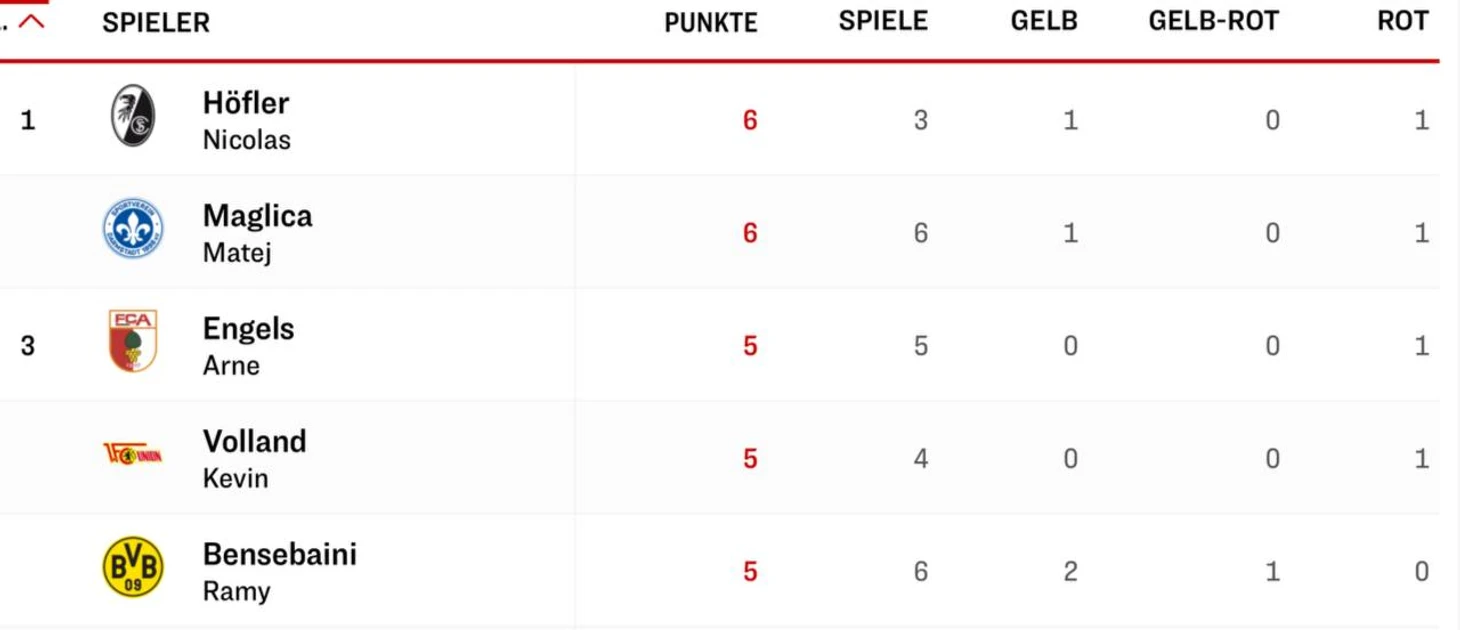
Task: Sort table by SPIELE column
Action: pyautogui.click(x=883, y=22)
